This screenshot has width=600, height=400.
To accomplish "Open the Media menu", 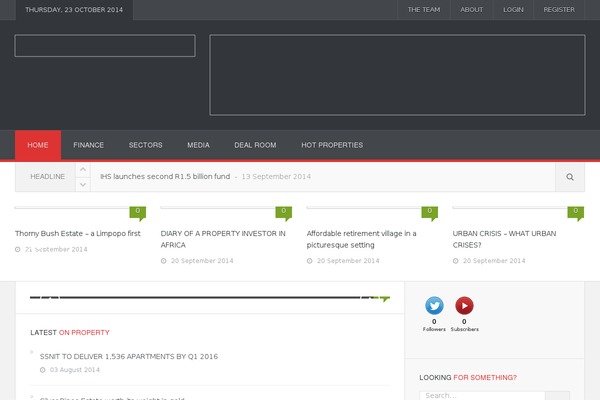I will 198,145.
